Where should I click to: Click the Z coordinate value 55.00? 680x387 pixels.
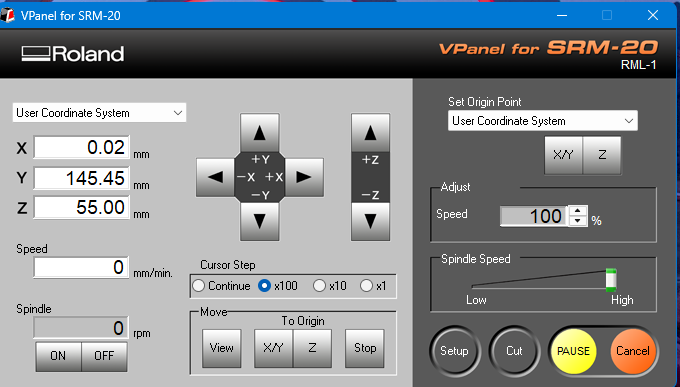(x=82, y=207)
